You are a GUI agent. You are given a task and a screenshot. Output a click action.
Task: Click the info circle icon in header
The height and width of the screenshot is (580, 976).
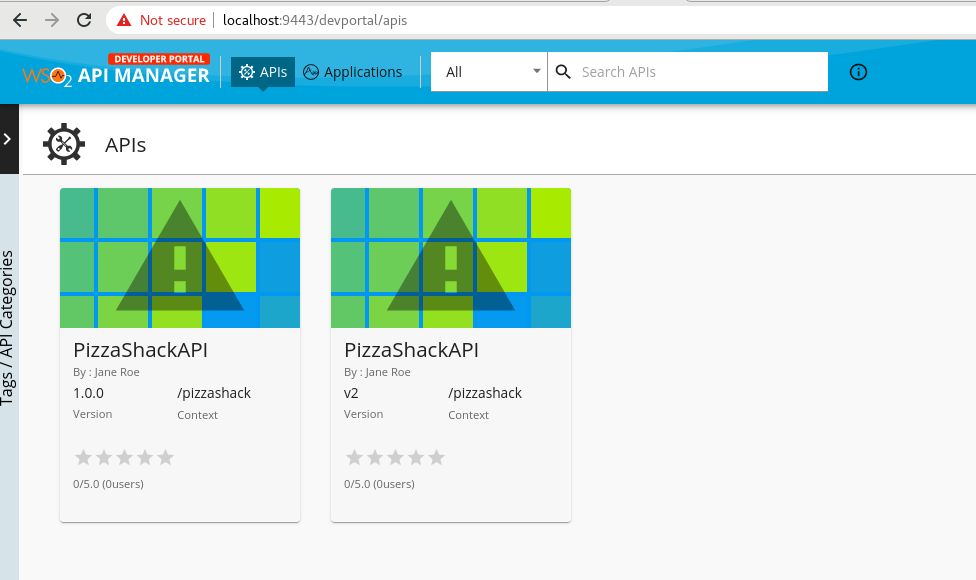coord(858,72)
